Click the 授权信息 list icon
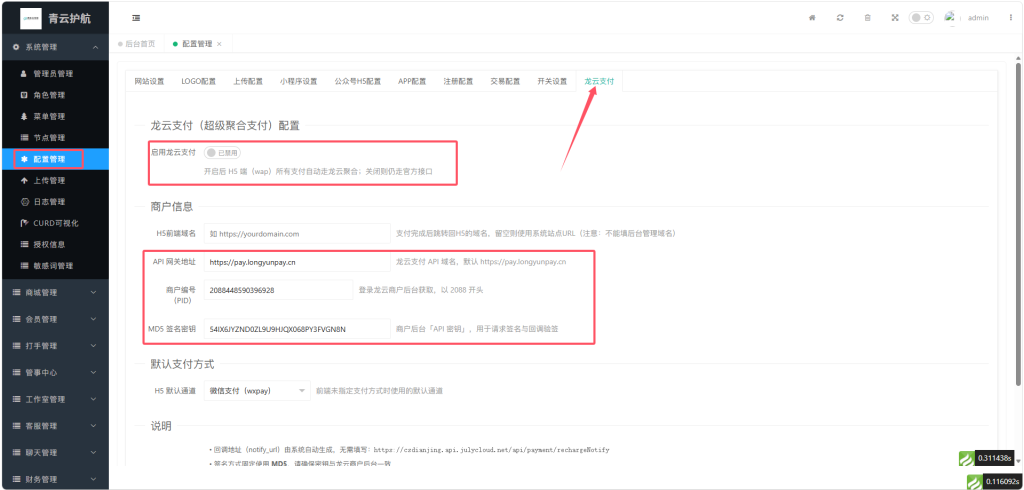 [x=24, y=244]
